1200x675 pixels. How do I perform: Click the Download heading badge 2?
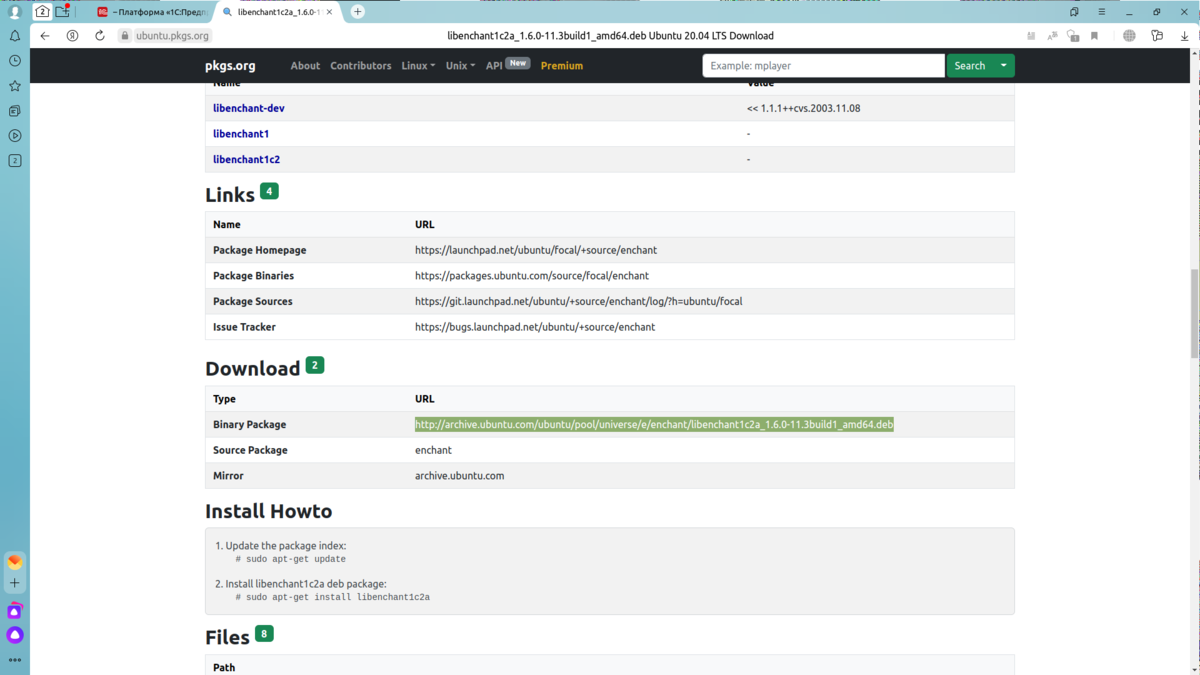point(315,365)
